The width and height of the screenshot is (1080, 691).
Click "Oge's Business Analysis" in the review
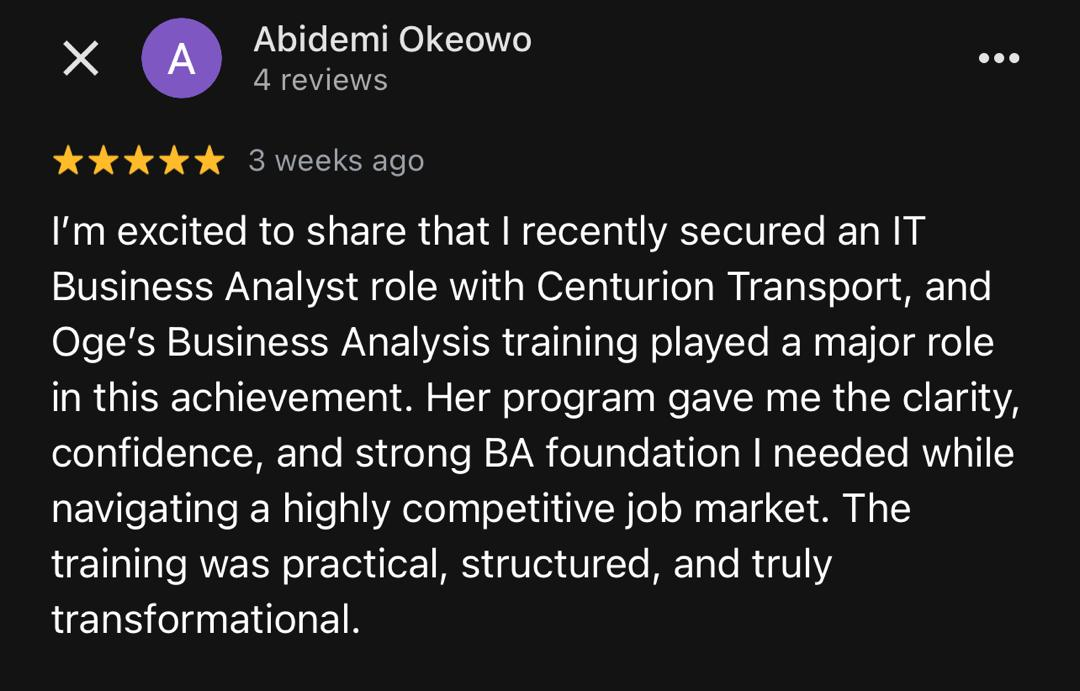[270, 343]
